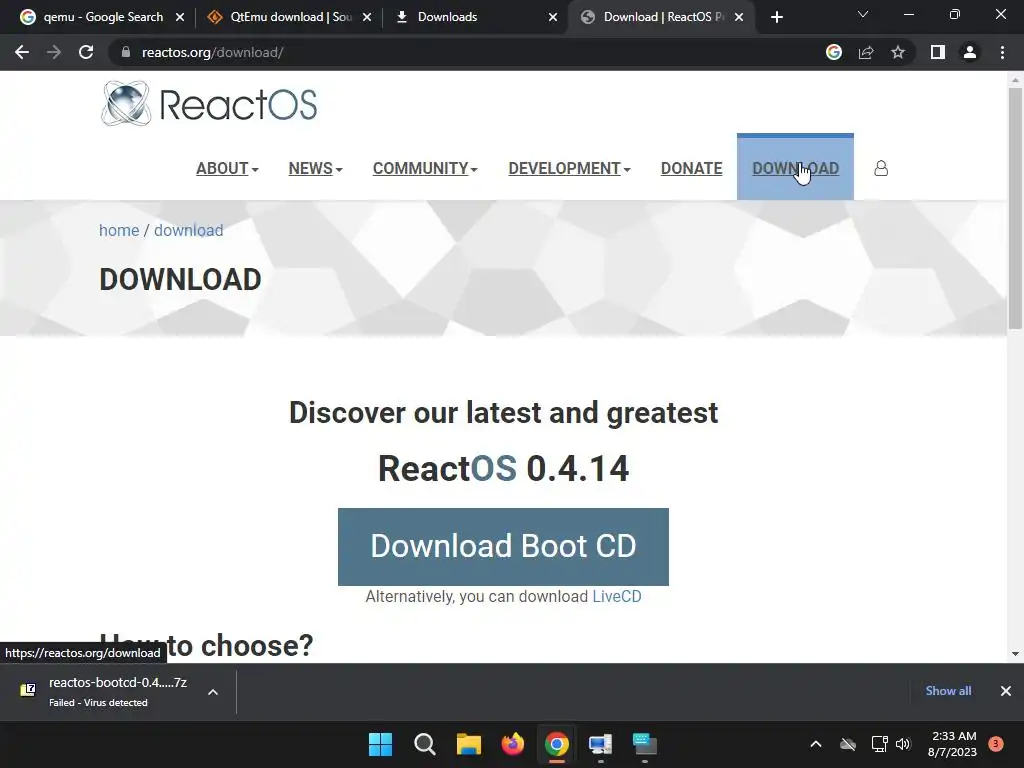Open network settings tray icon
The image size is (1024, 768).
point(879,744)
